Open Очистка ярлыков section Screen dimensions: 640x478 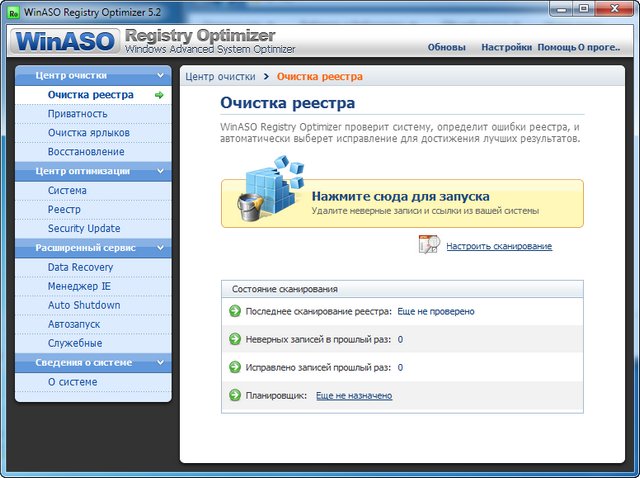pos(93,133)
